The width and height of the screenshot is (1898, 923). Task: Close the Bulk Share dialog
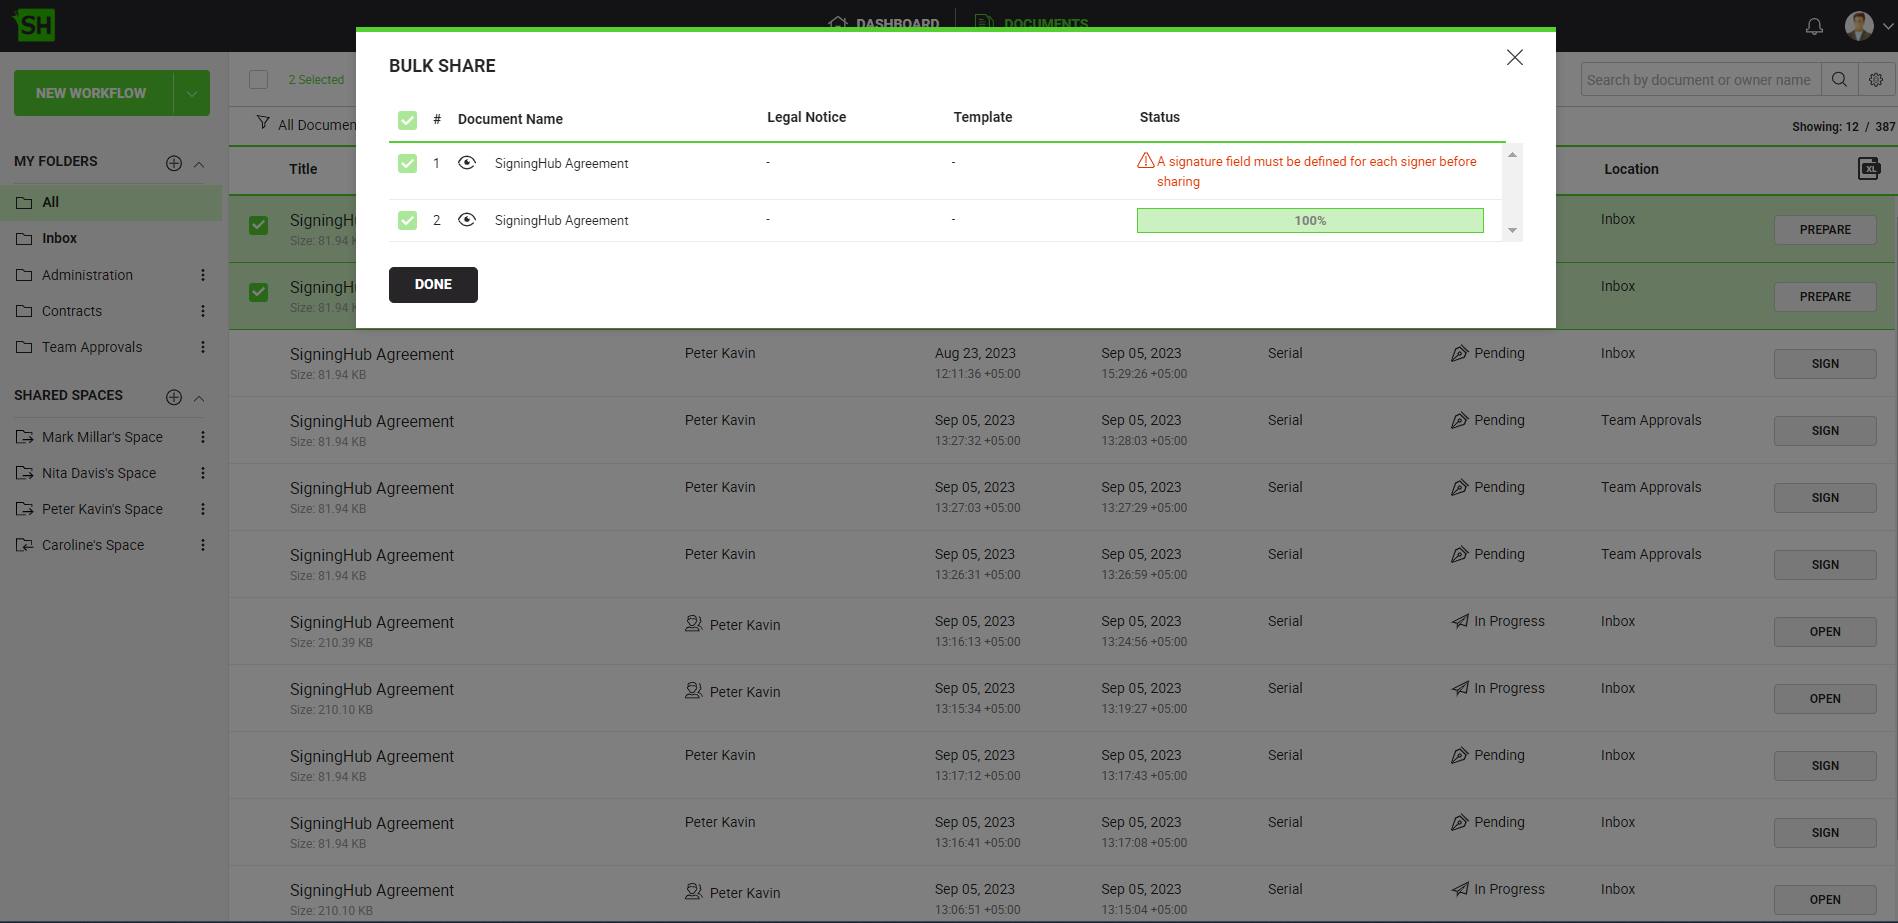[1514, 58]
